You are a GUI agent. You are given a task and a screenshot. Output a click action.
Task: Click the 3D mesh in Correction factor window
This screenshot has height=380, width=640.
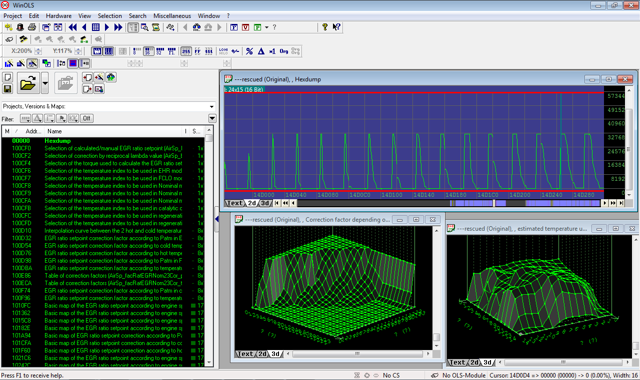pyautogui.click(x=333, y=286)
